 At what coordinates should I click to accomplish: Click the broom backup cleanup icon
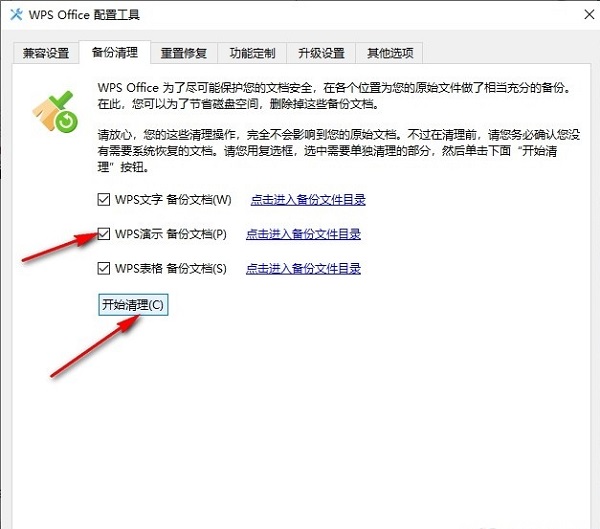(53, 108)
